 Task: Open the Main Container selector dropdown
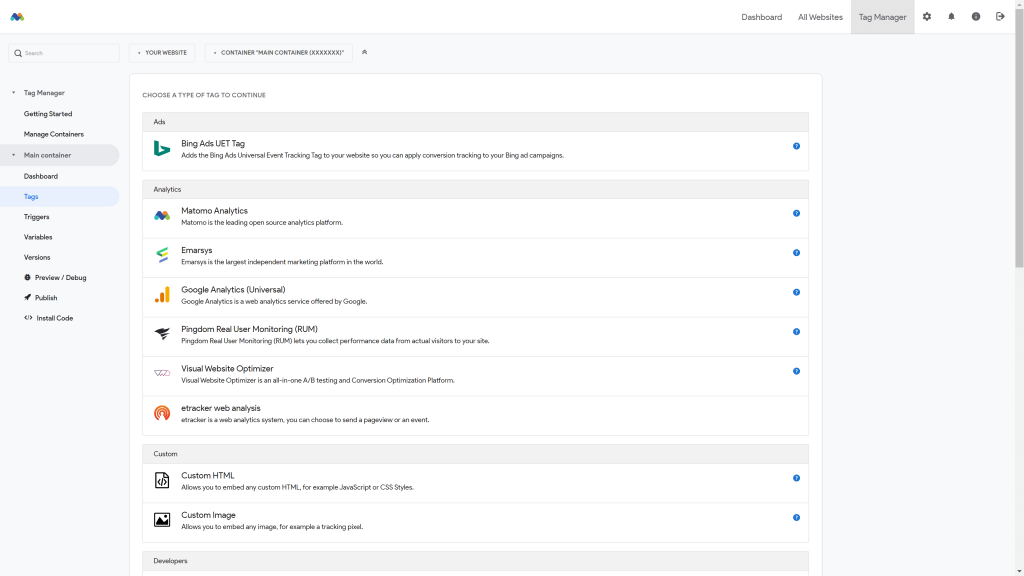[279, 53]
